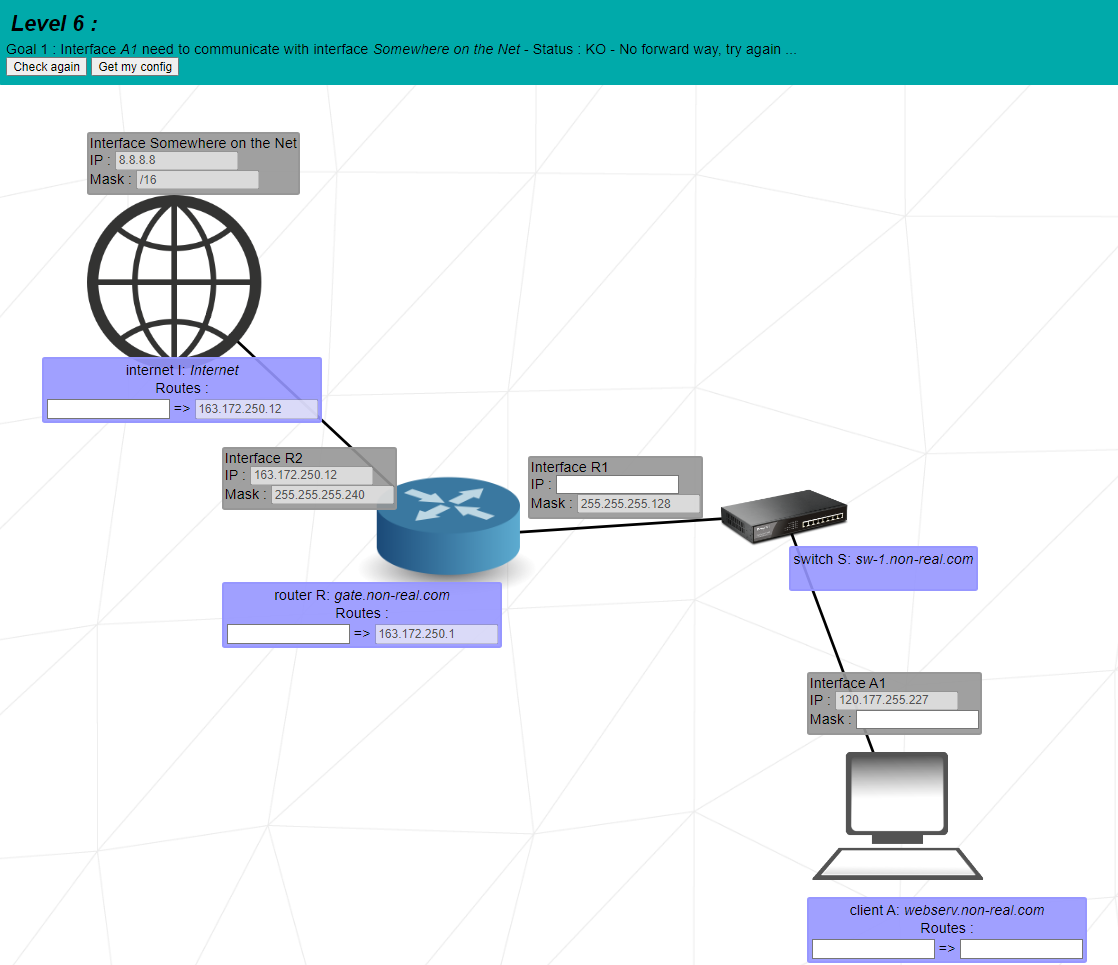Focus the router R route destination empty field
1118x965 pixels.
(288, 633)
